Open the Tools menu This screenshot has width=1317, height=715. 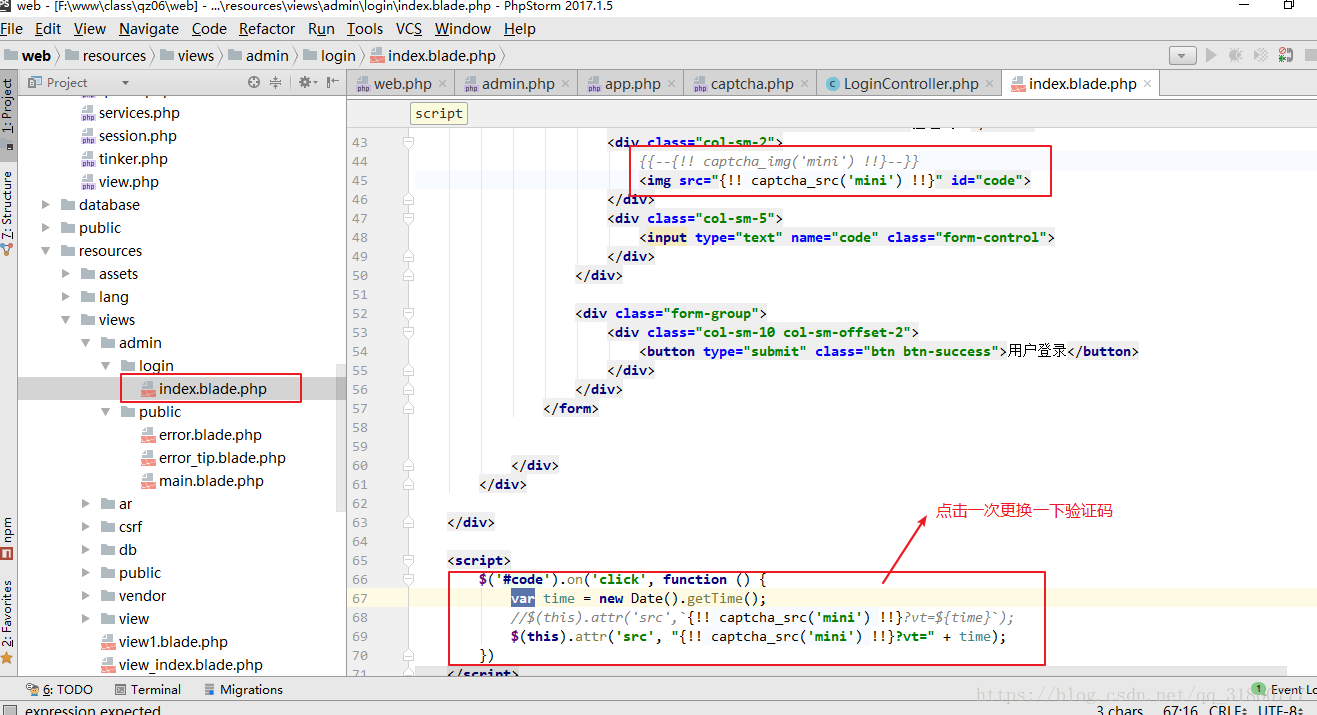click(365, 29)
